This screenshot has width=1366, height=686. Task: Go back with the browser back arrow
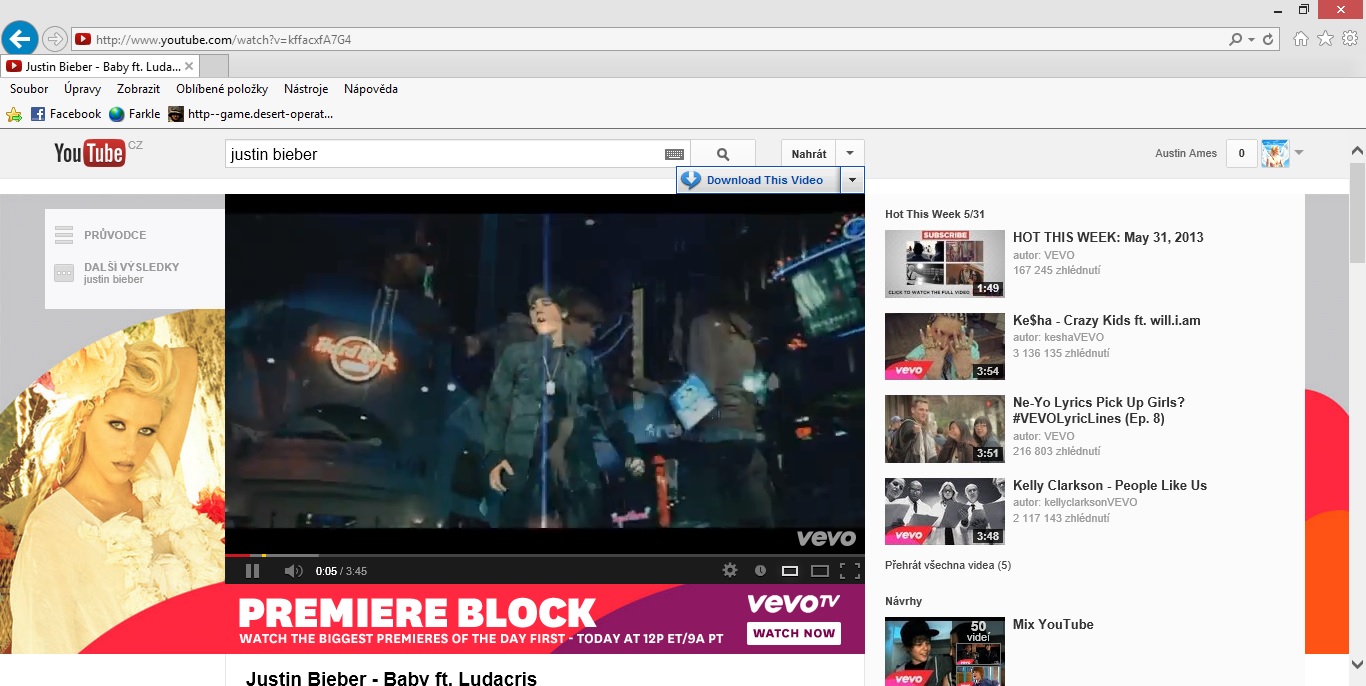point(20,39)
